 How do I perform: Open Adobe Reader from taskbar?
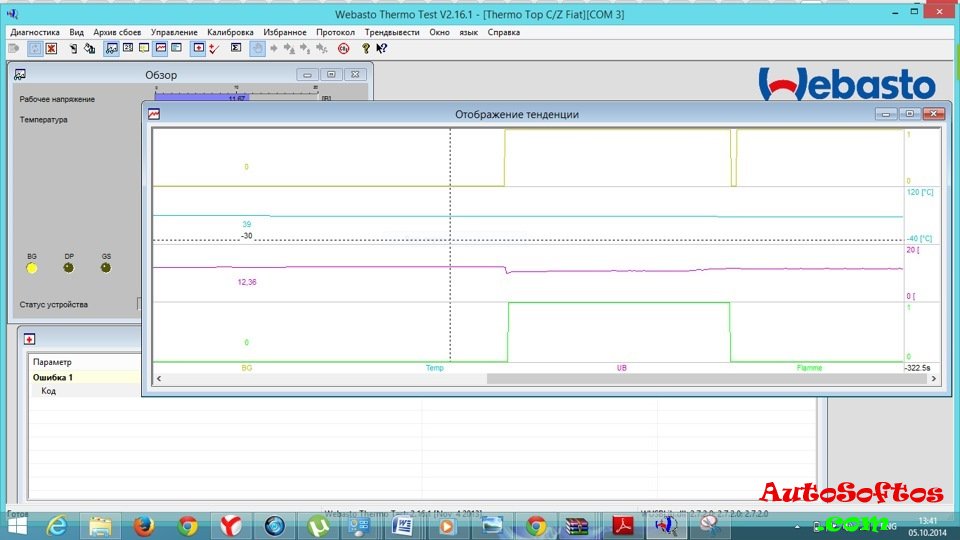pos(623,526)
